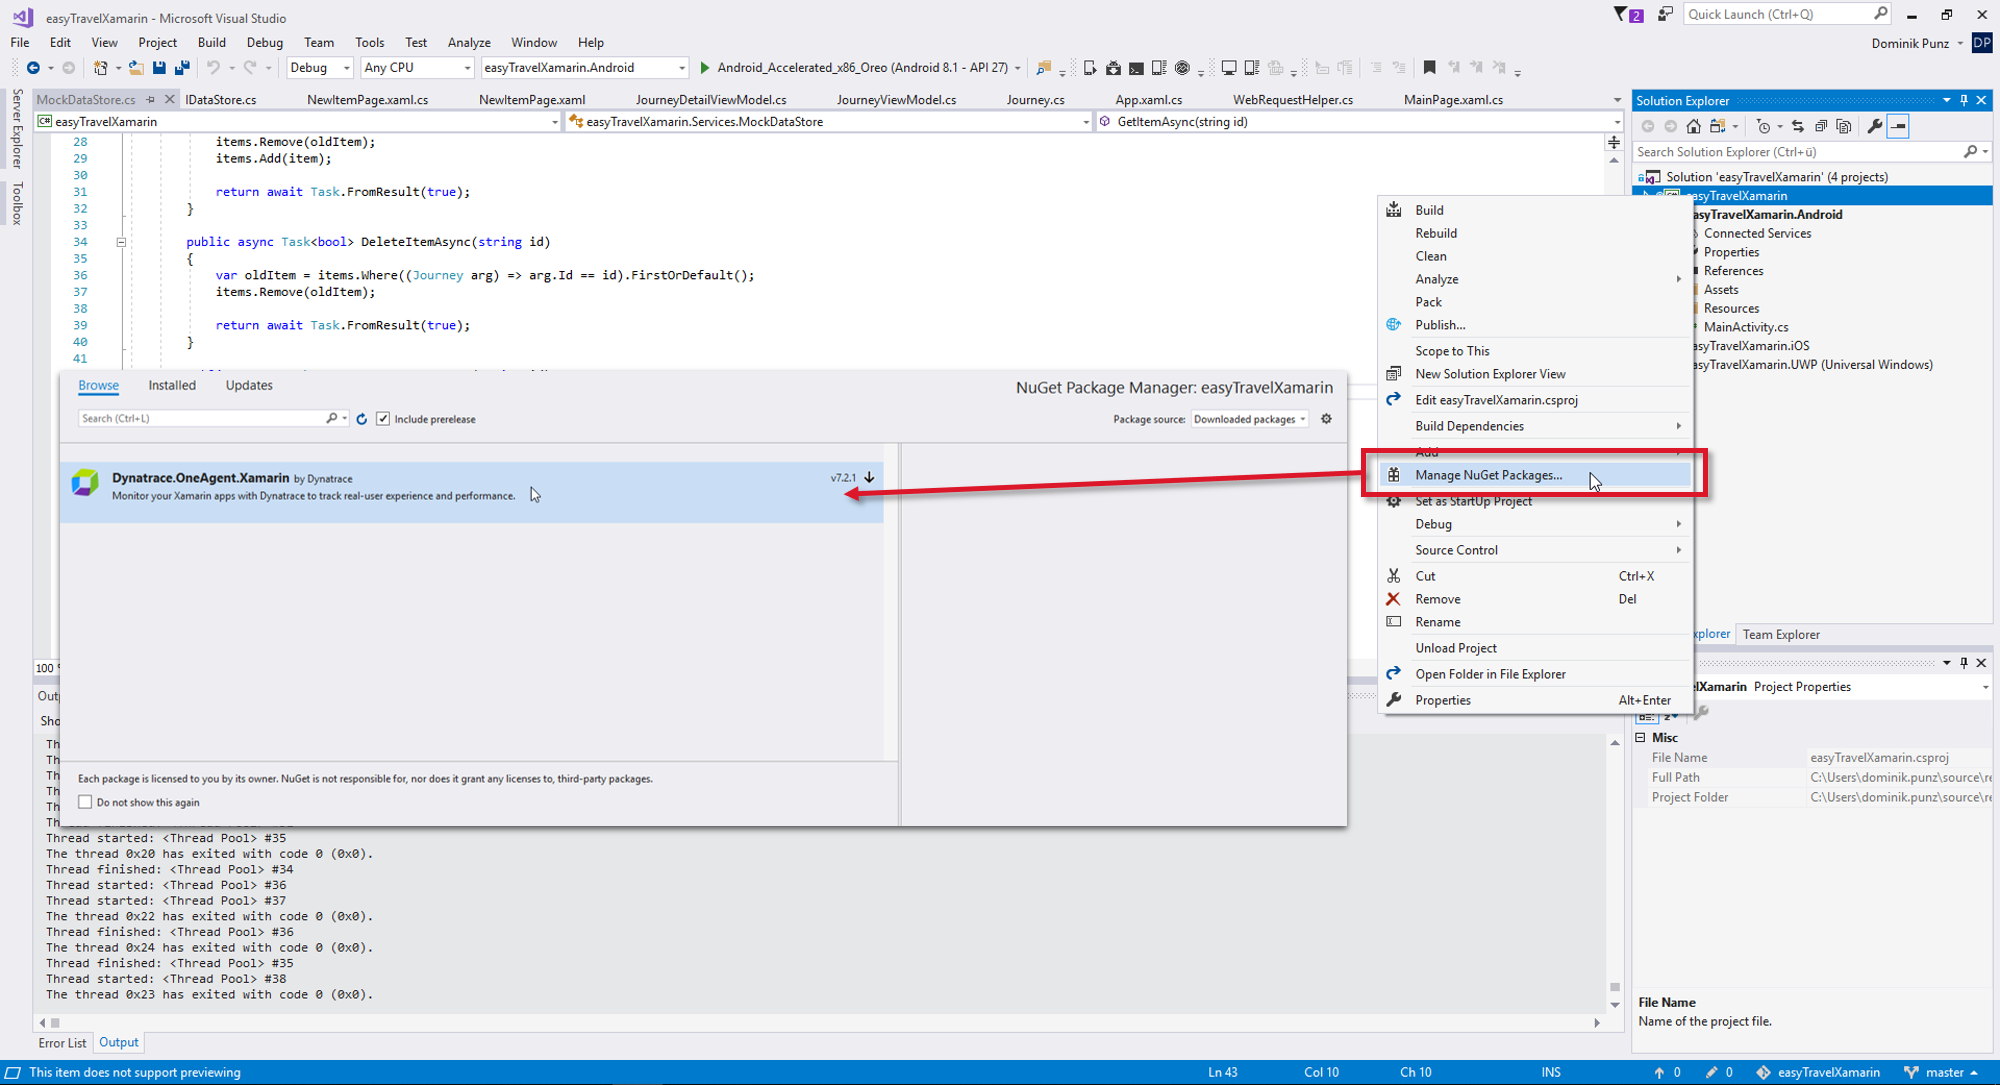Toggle Include prerelease checkbox

click(383, 419)
